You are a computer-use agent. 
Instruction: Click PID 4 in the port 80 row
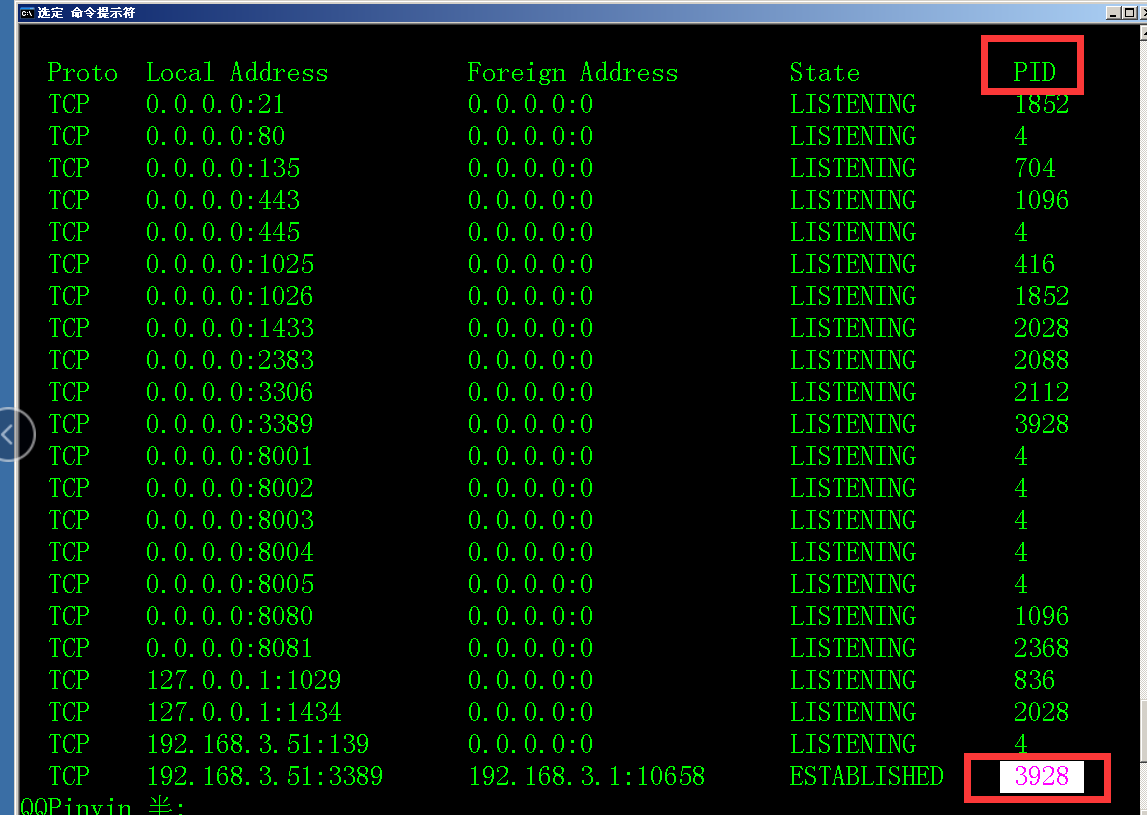1021,136
